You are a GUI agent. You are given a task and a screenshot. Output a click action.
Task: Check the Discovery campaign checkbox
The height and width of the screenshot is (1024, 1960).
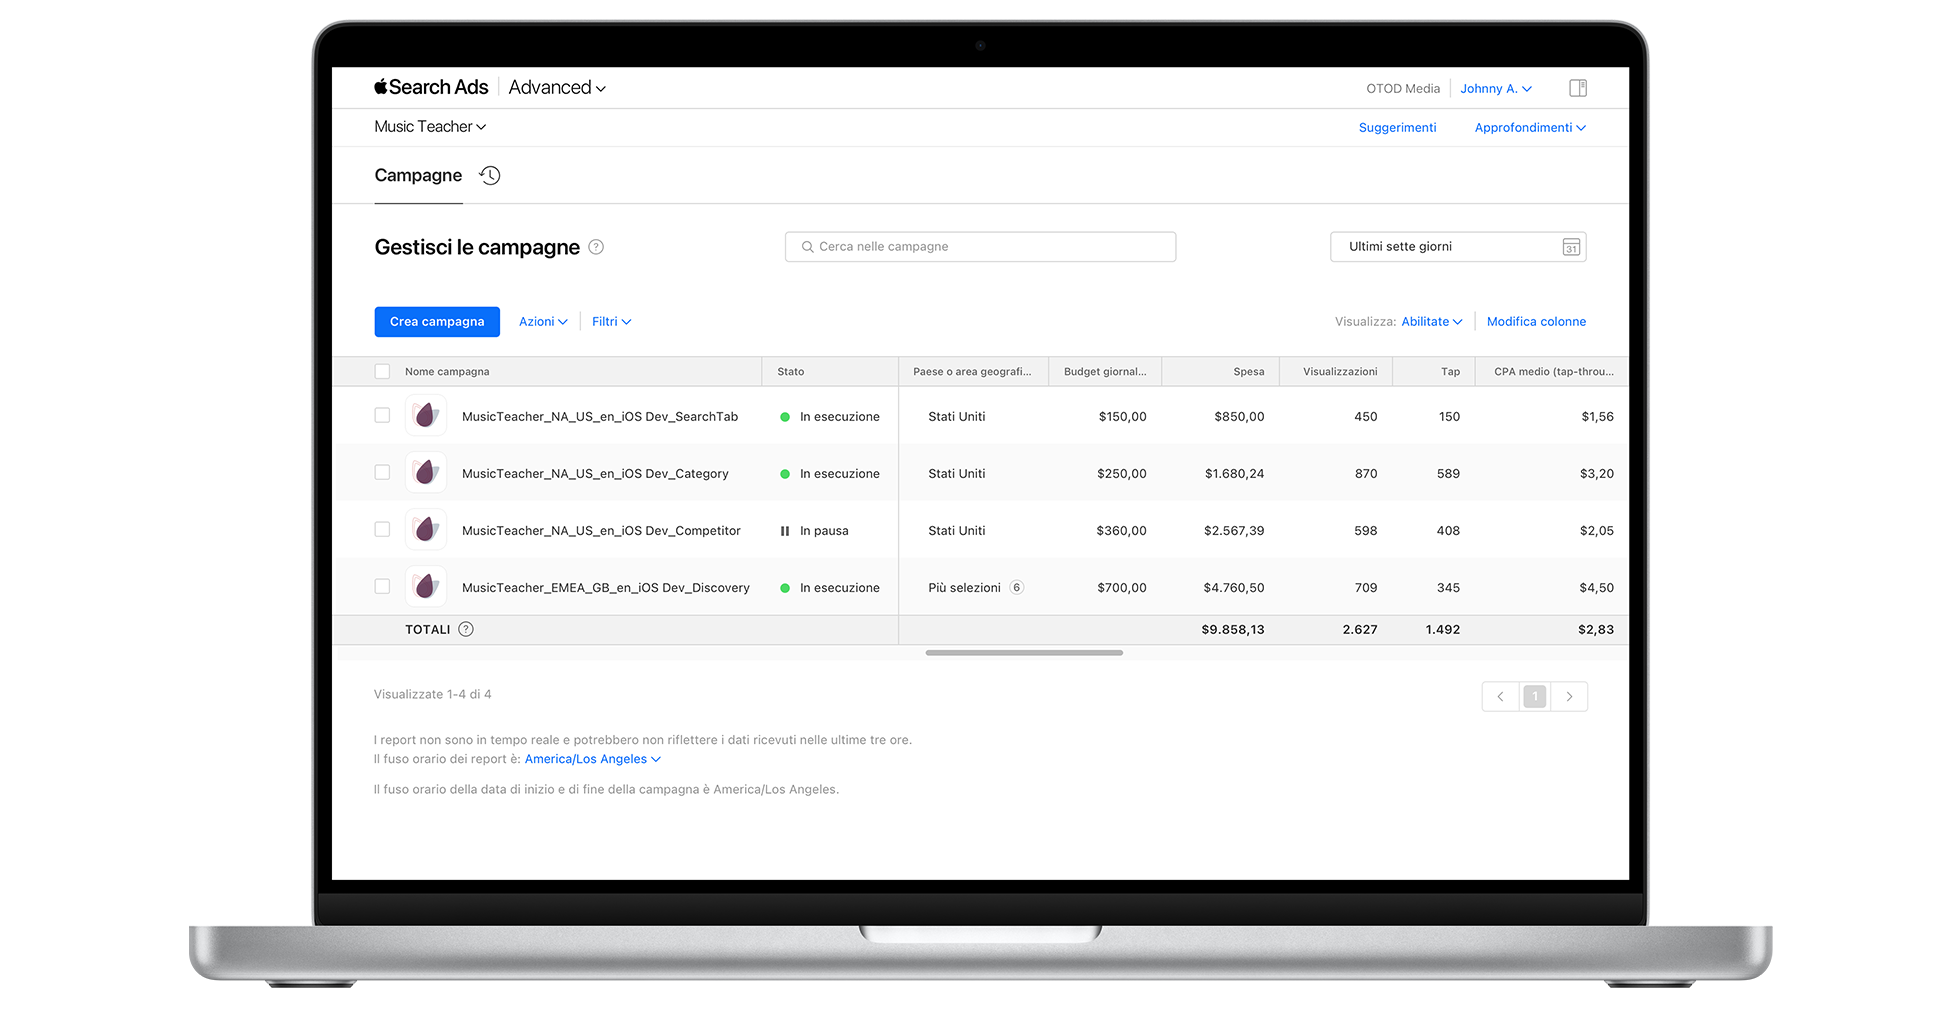click(382, 586)
